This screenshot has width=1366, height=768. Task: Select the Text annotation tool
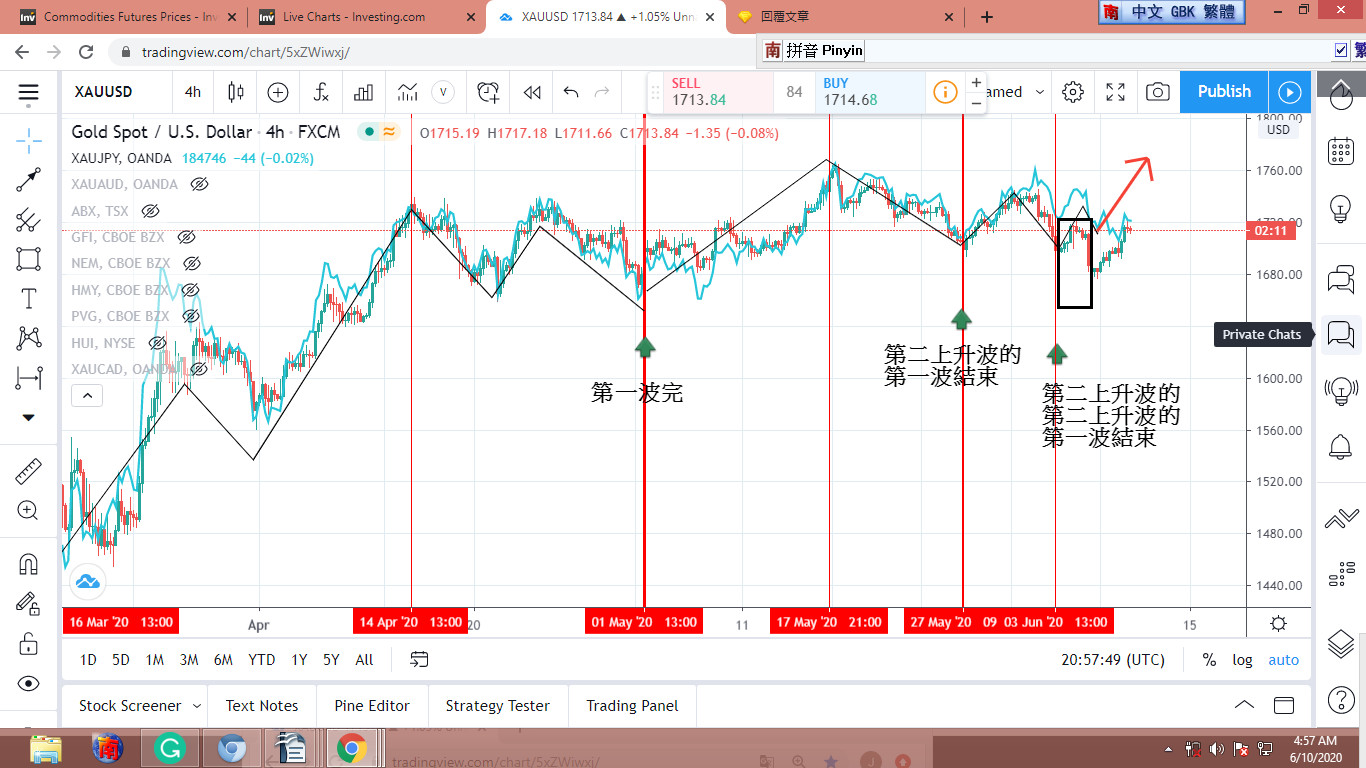point(29,298)
